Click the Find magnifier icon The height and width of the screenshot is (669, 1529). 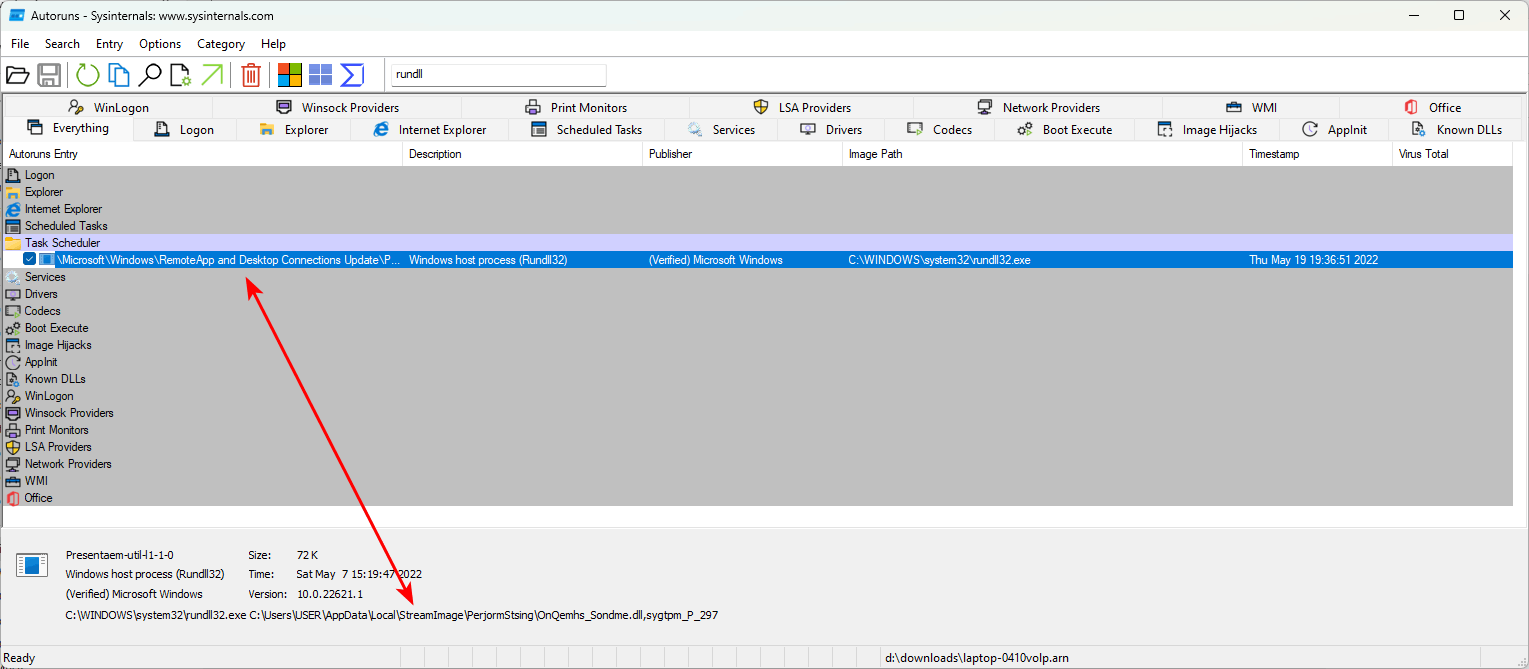click(x=150, y=75)
